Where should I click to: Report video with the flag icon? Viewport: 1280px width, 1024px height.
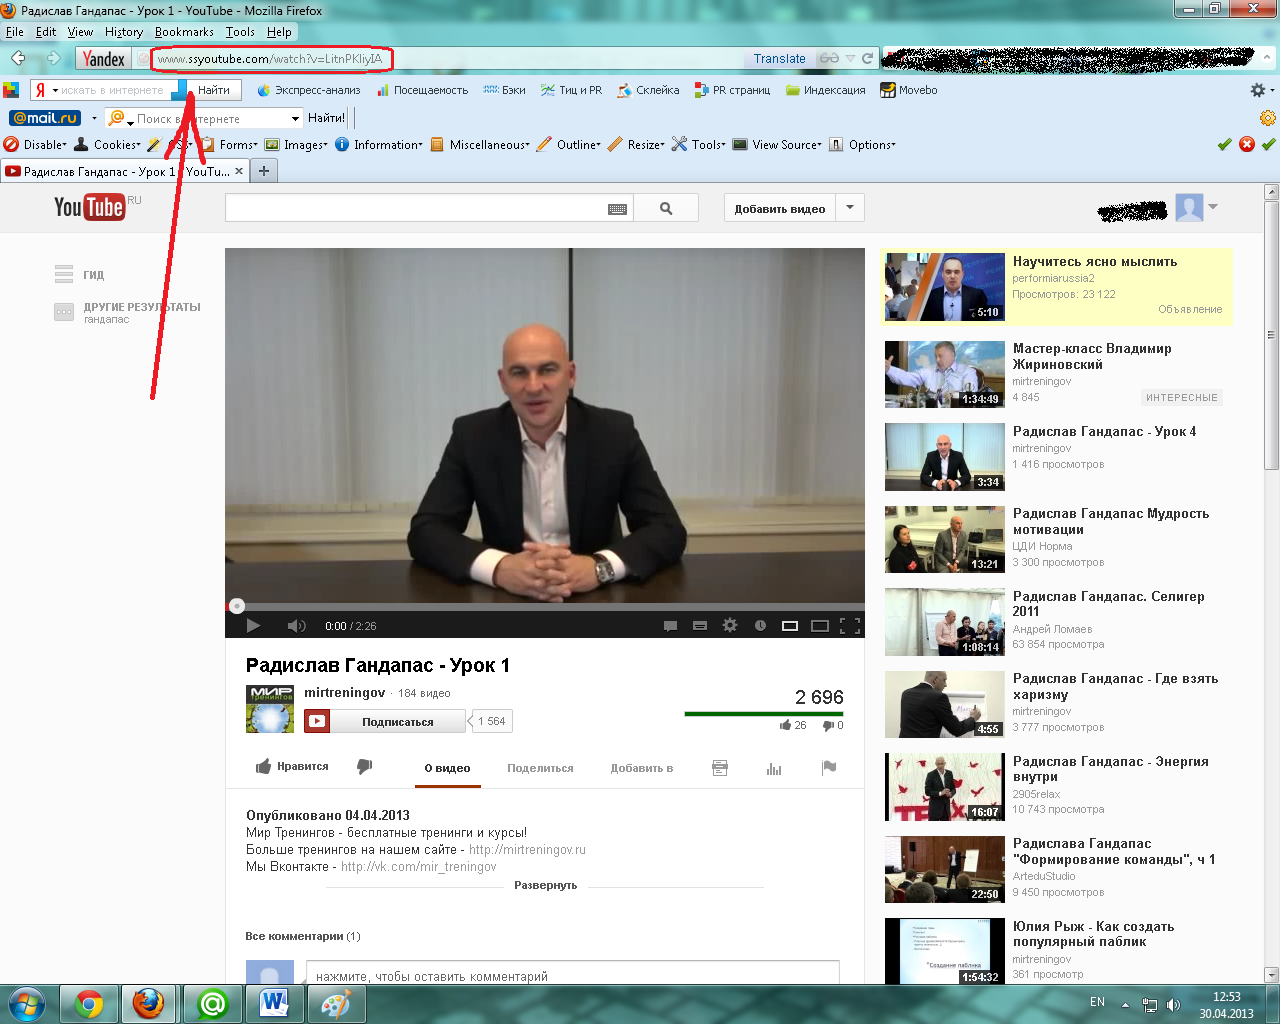tap(828, 768)
